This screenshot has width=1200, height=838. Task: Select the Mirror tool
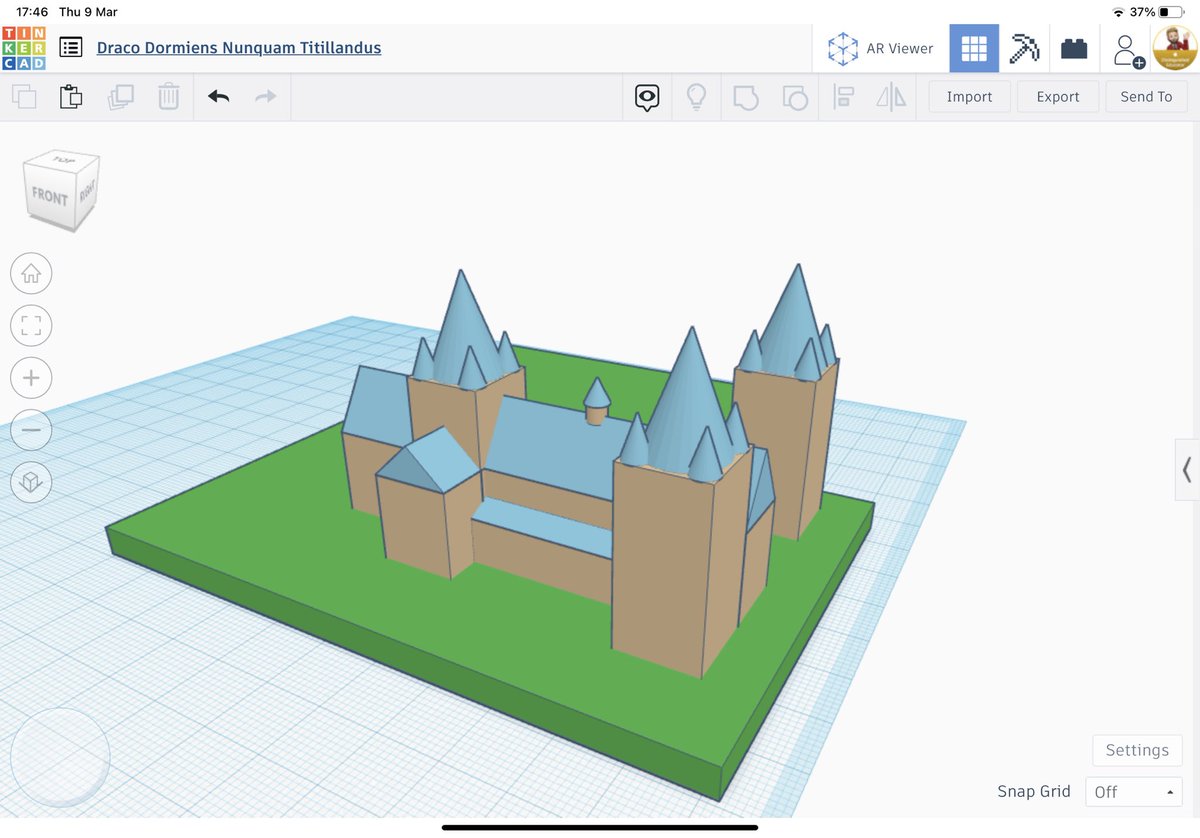(x=892, y=96)
